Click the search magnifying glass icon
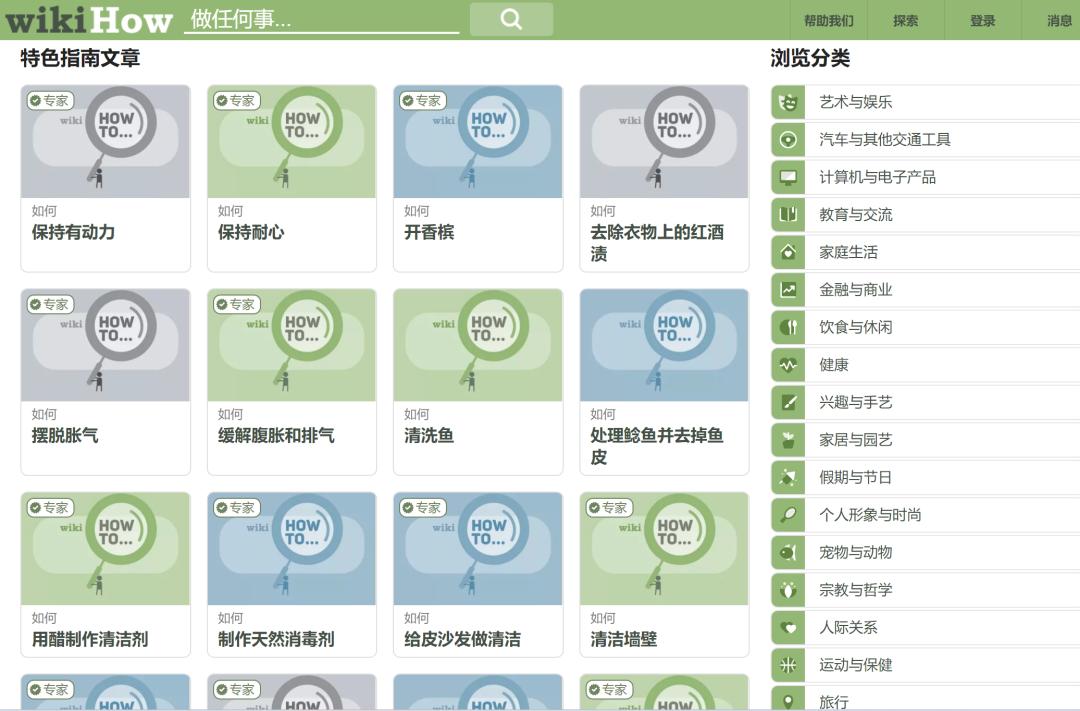Screen dimensions: 1080x711 (x=511, y=19)
